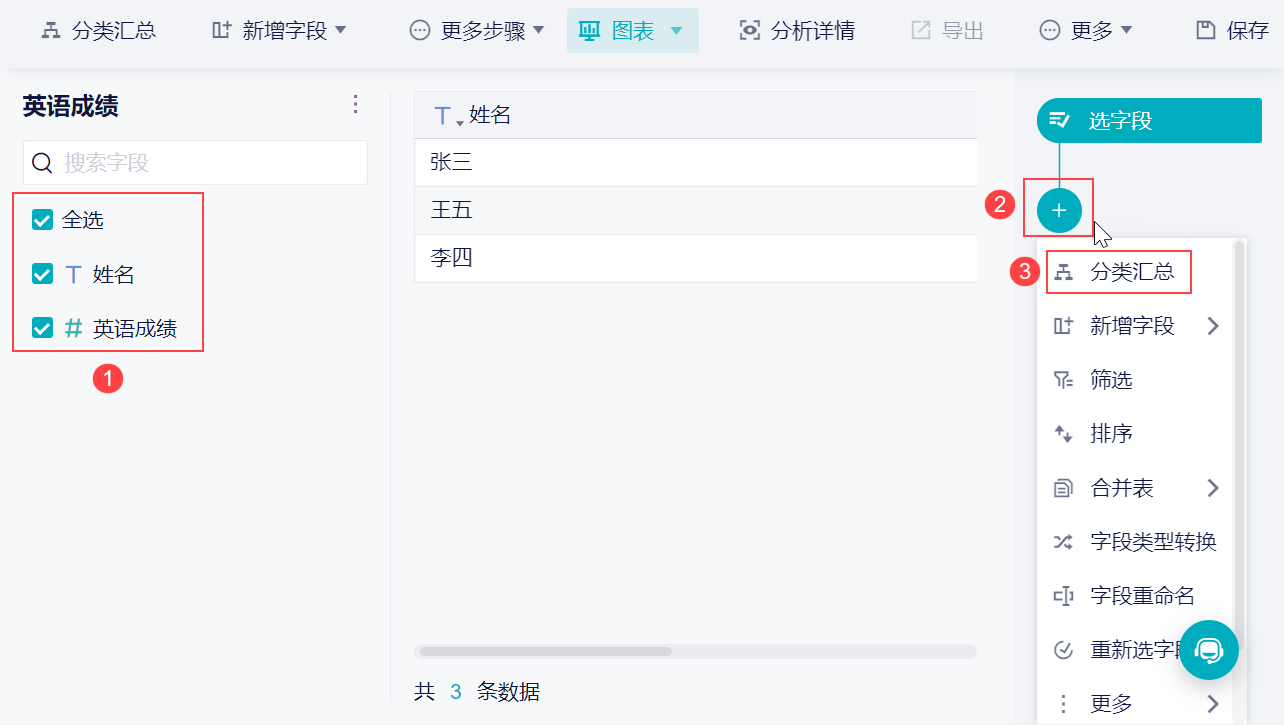Screen dimensions: 1284x725
Task: Toggle the 英语成绩 field checkbox
Action: pos(42,328)
